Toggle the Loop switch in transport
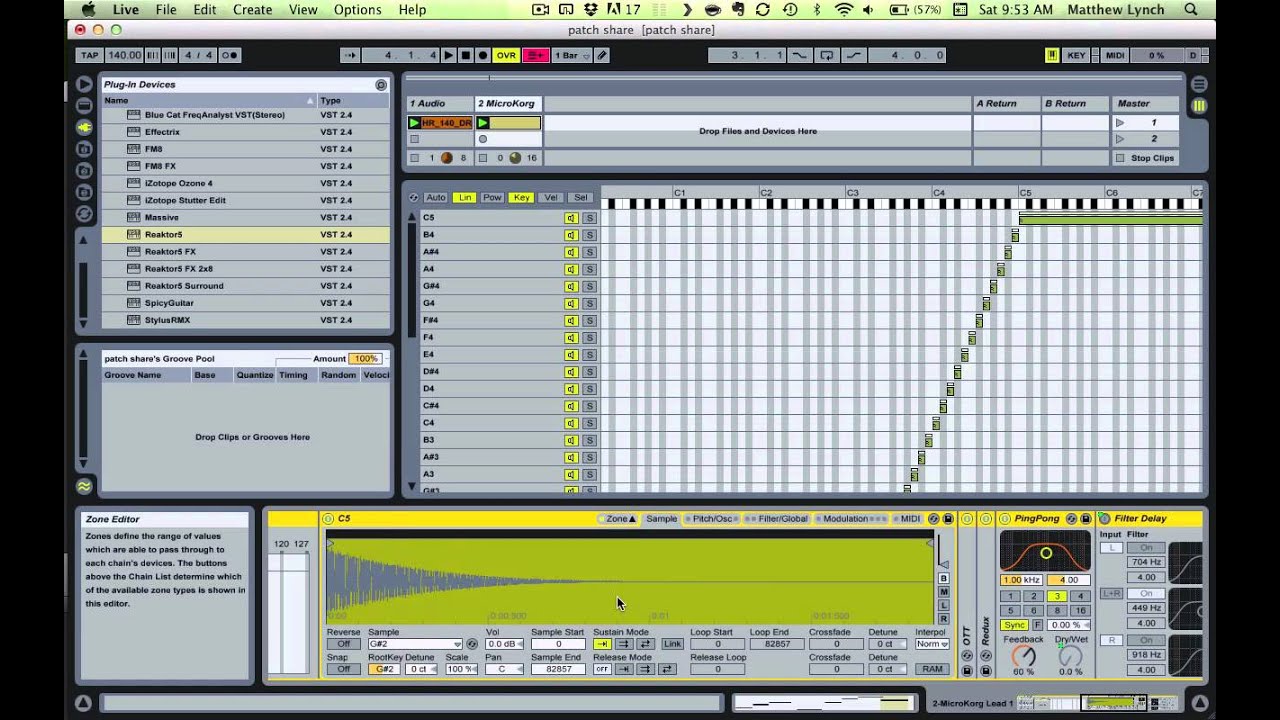 [x=827, y=55]
